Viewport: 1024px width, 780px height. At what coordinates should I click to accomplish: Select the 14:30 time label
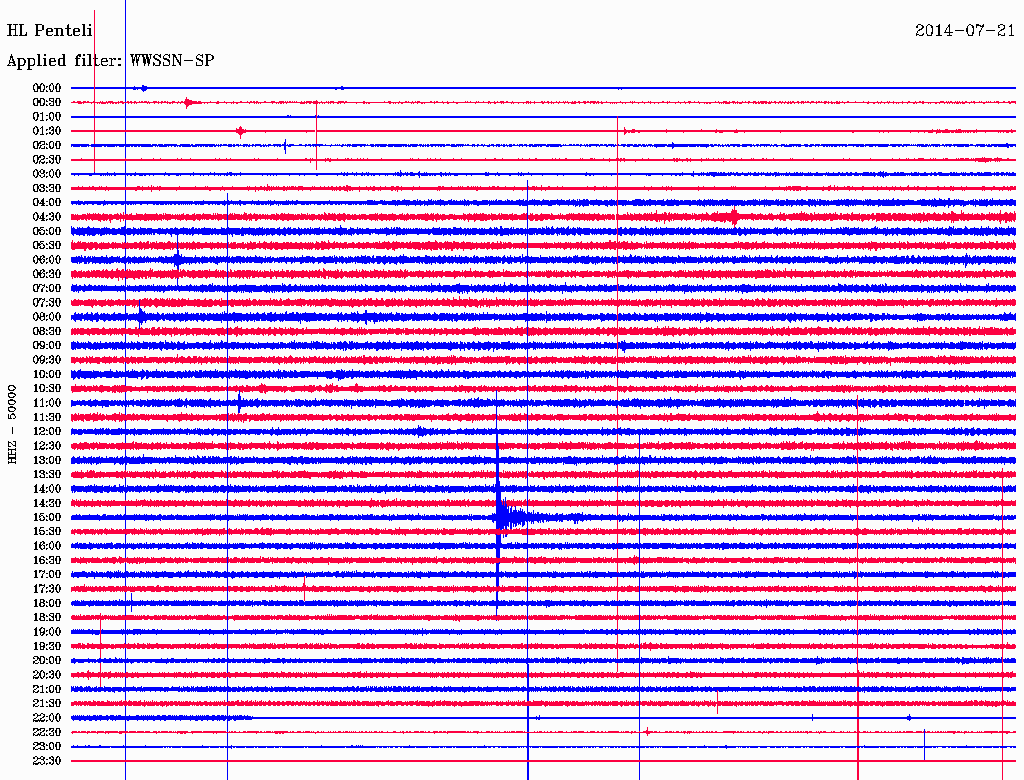coord(46,503)
